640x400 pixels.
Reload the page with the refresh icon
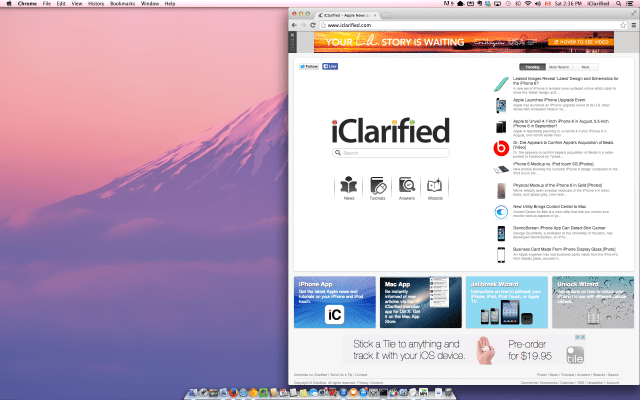point(313,25)
